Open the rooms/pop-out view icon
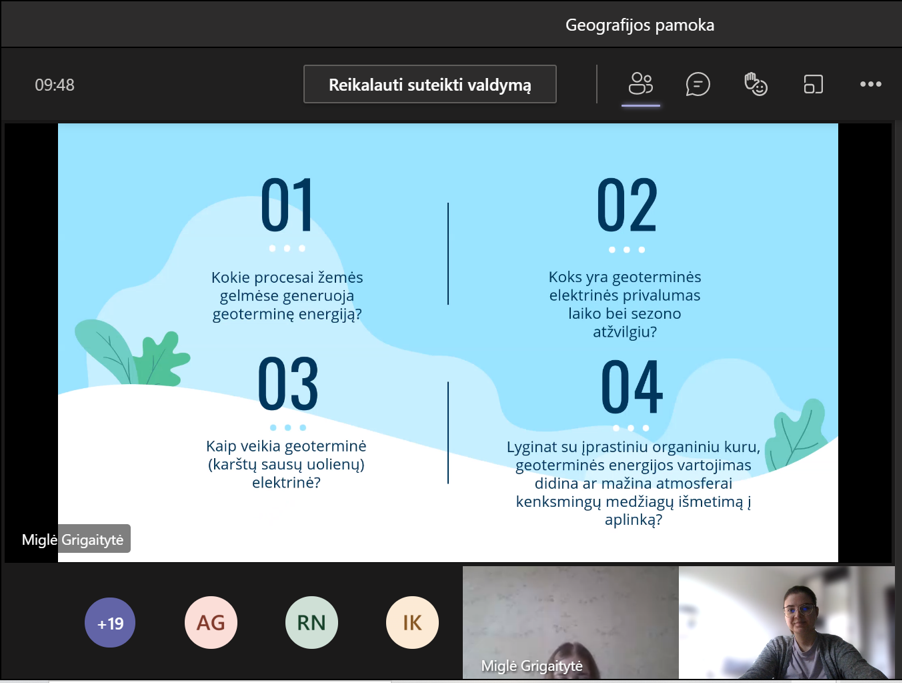The width and height of the screenshot is (902, 683). point(813,85)
